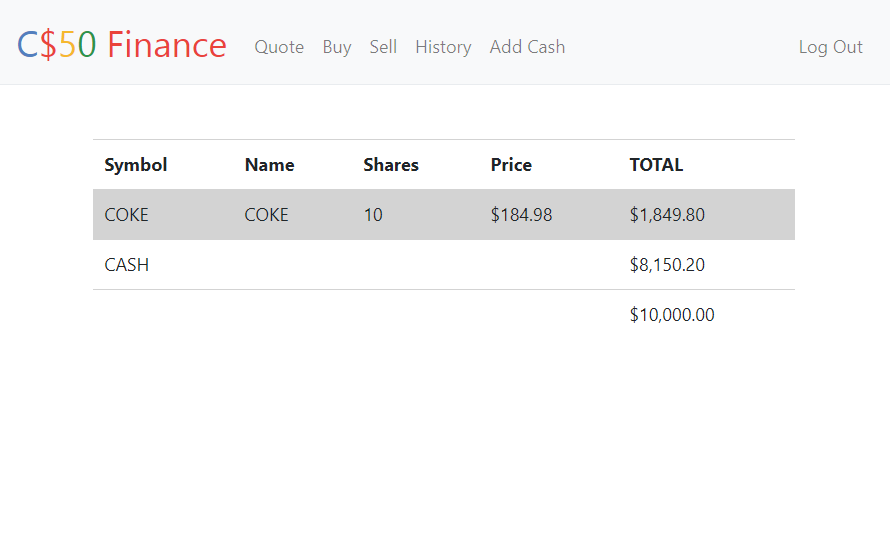
Task: Click the $10,000.00 grand total
Action: [x=672, y=315]
